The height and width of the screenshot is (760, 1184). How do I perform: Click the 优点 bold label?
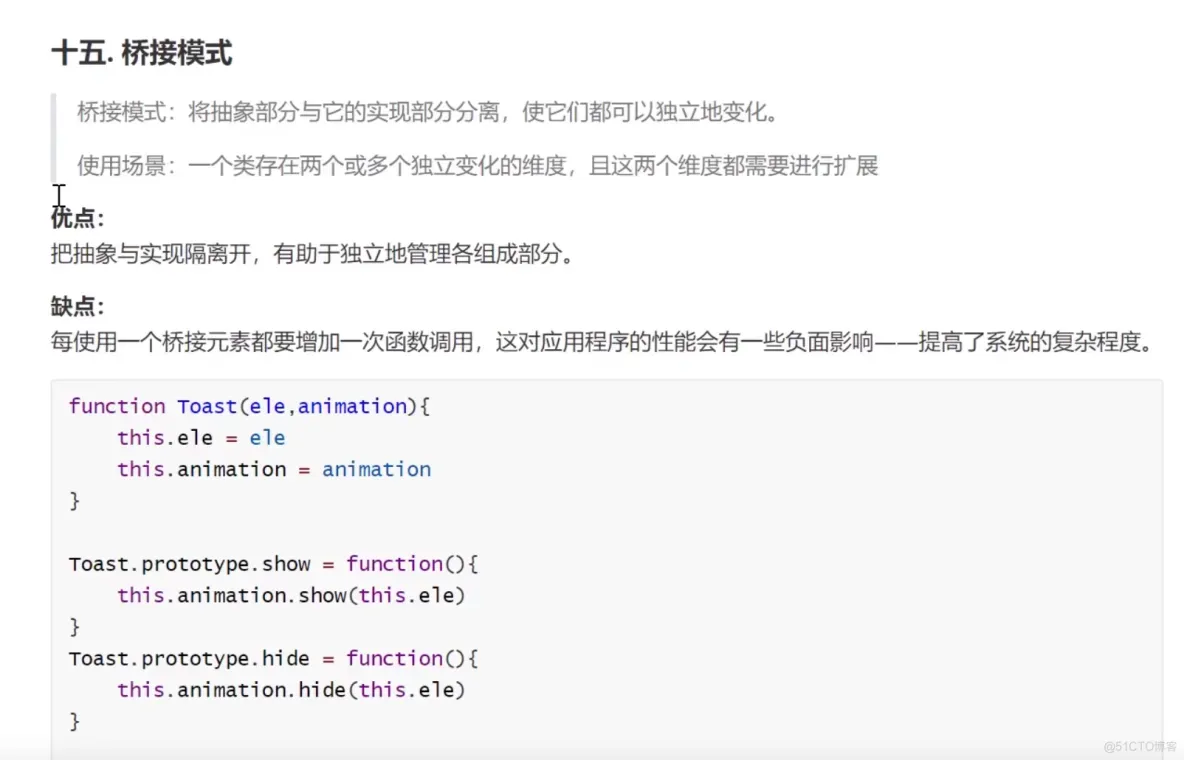(78, 218)
